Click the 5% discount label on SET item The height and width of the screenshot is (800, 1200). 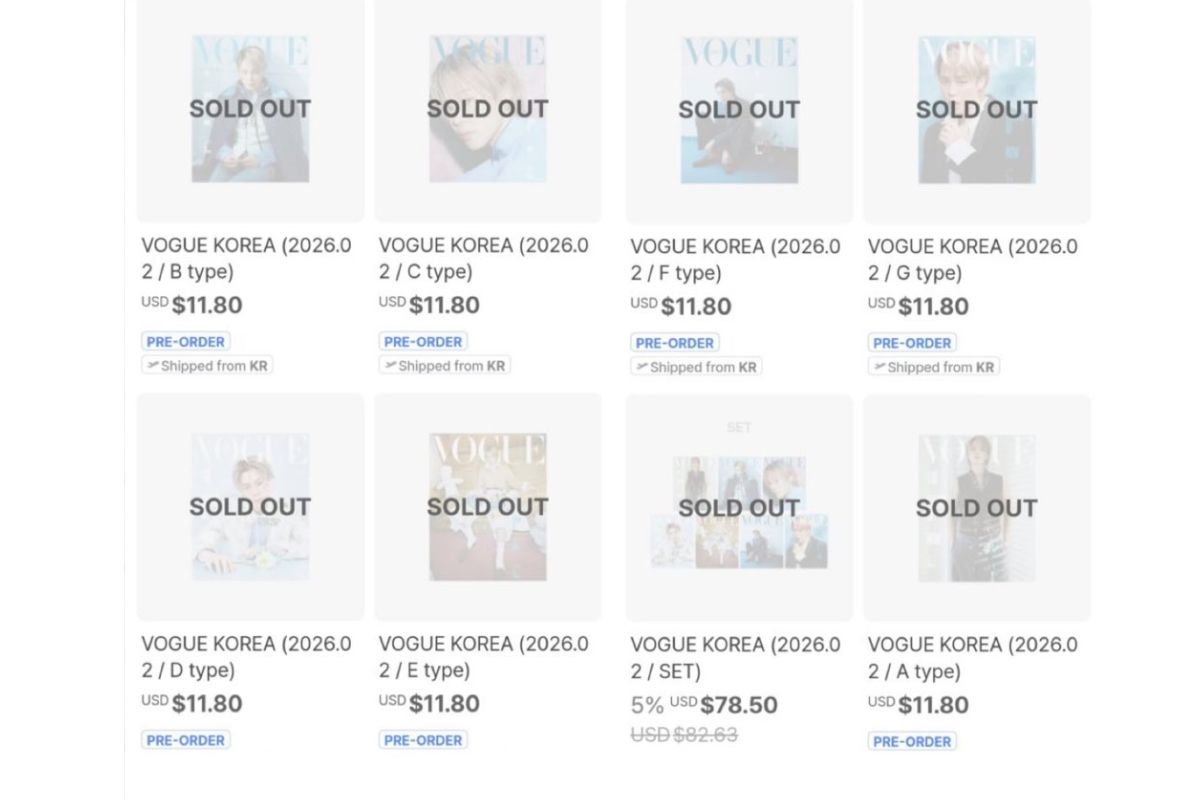coord(649,705)
